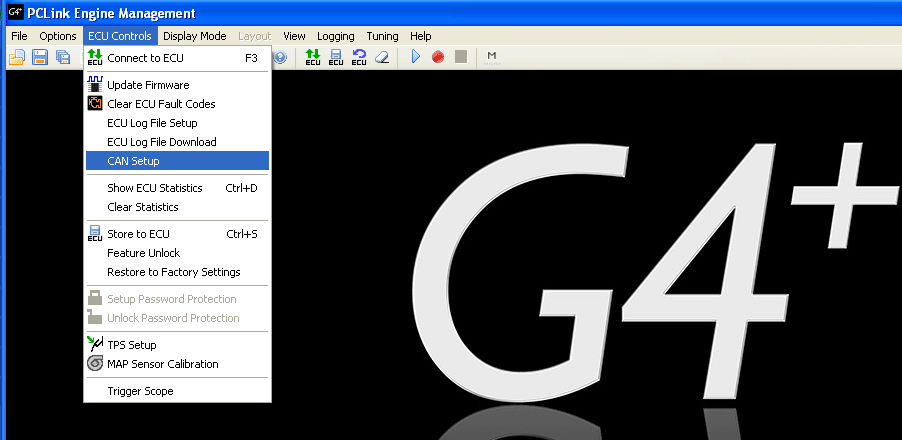Click the save all toolbar icon

(x=63, y=57)
